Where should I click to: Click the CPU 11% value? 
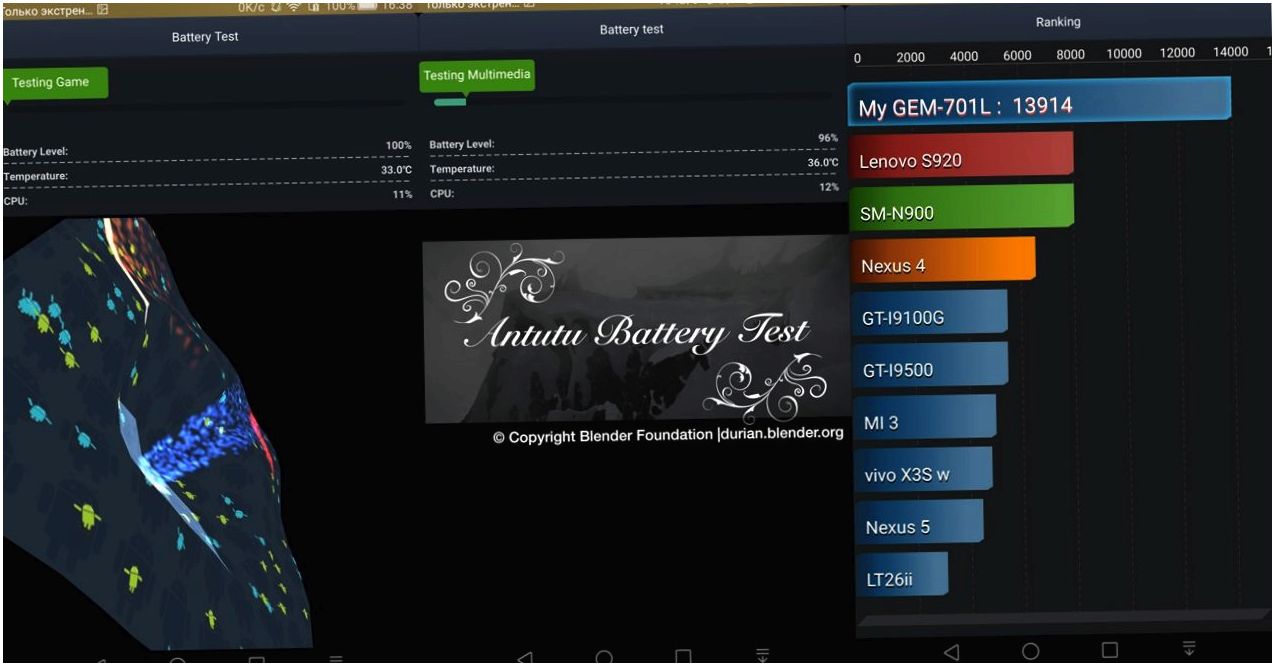pyautogui.click(x=402, y=194)
